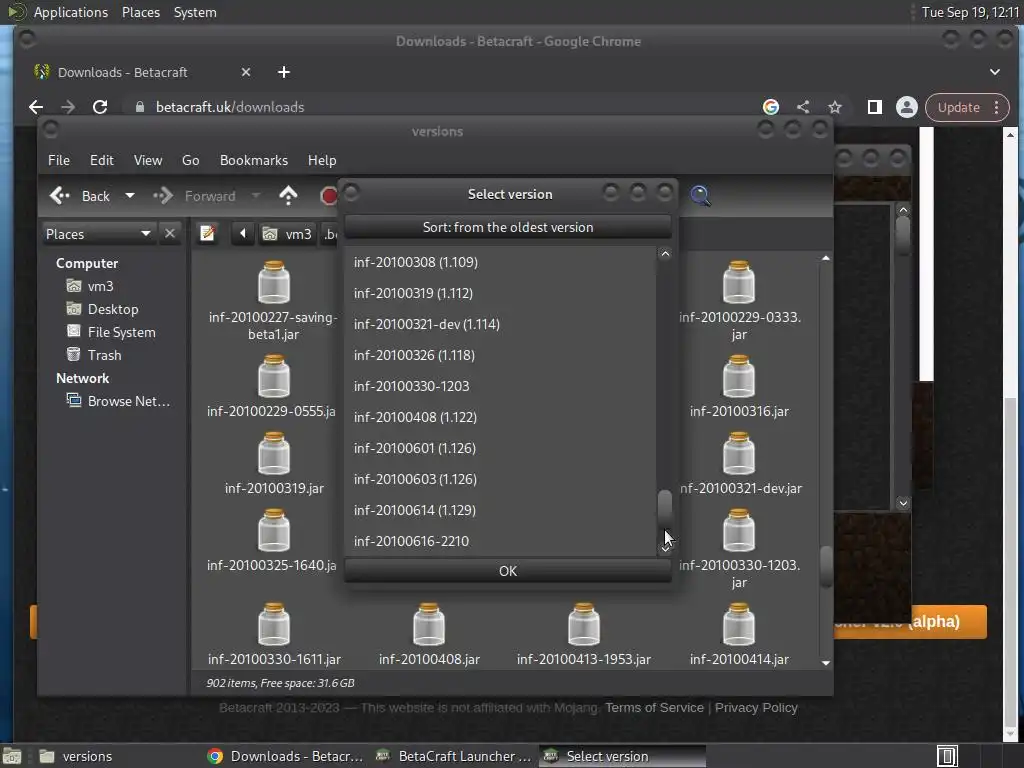Open Chrome profile avatar icon

coord(906,107)
